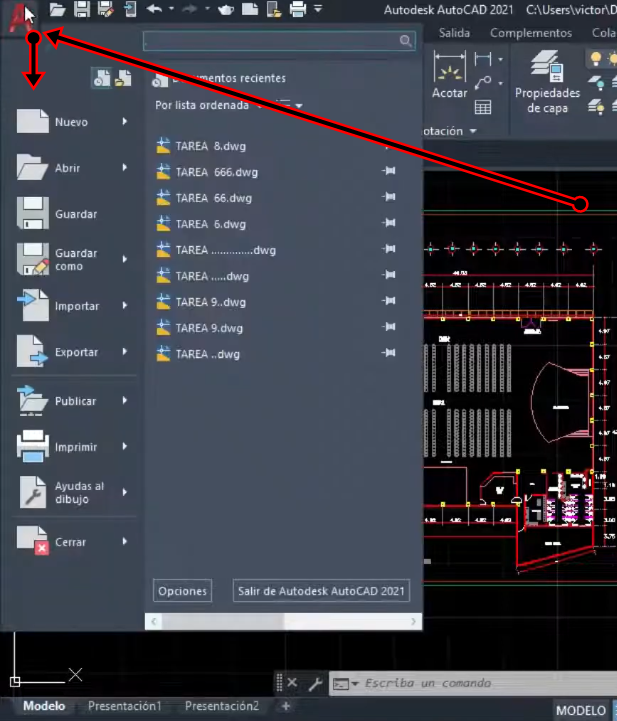
Task: Pin TAREA 9.dwg to the recent list
Action: [388, 327]
